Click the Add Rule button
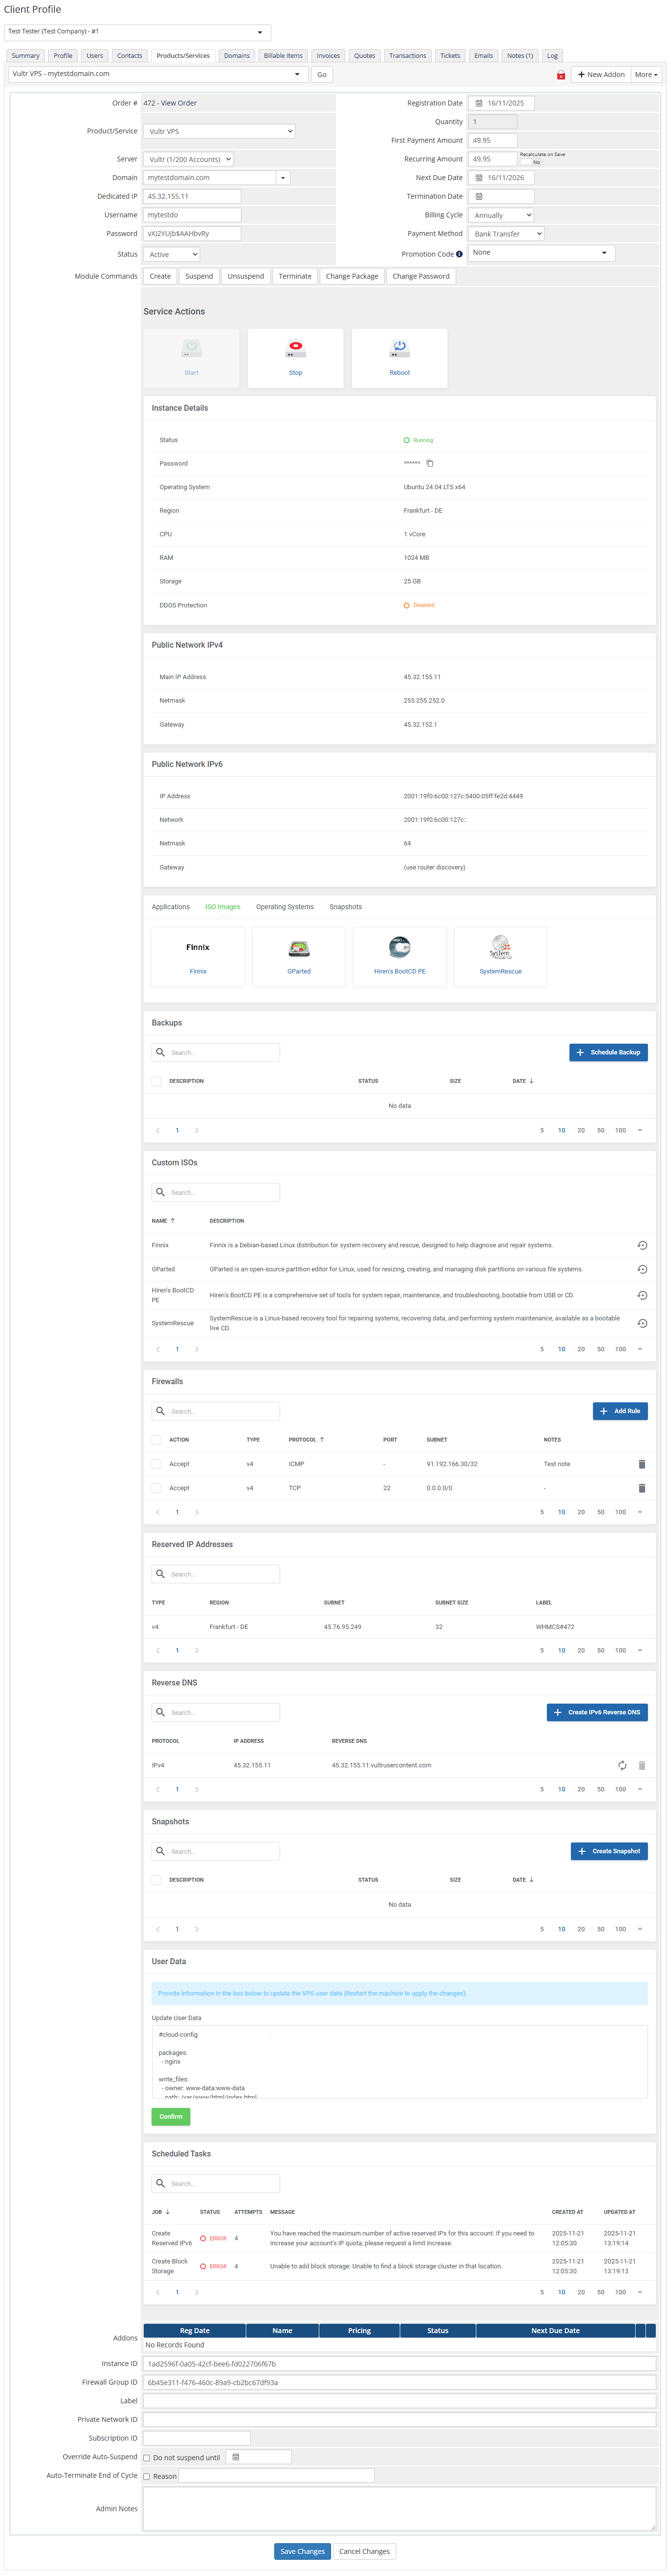Viewport: 671px width, 2576px height. coord(620,1411)
